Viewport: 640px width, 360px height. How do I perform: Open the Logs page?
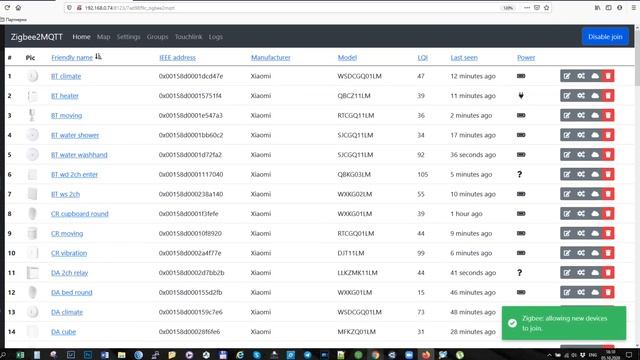click(216, 37)
